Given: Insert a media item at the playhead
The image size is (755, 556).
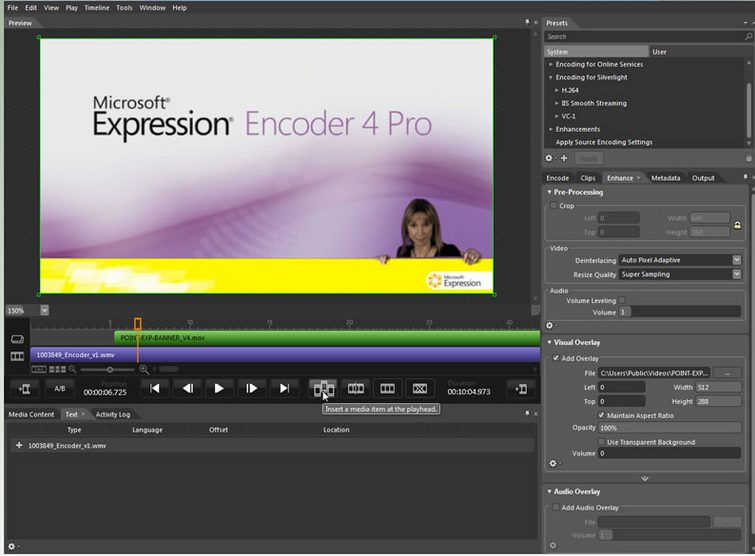Looking at the screenshot, I should point(322,388).
